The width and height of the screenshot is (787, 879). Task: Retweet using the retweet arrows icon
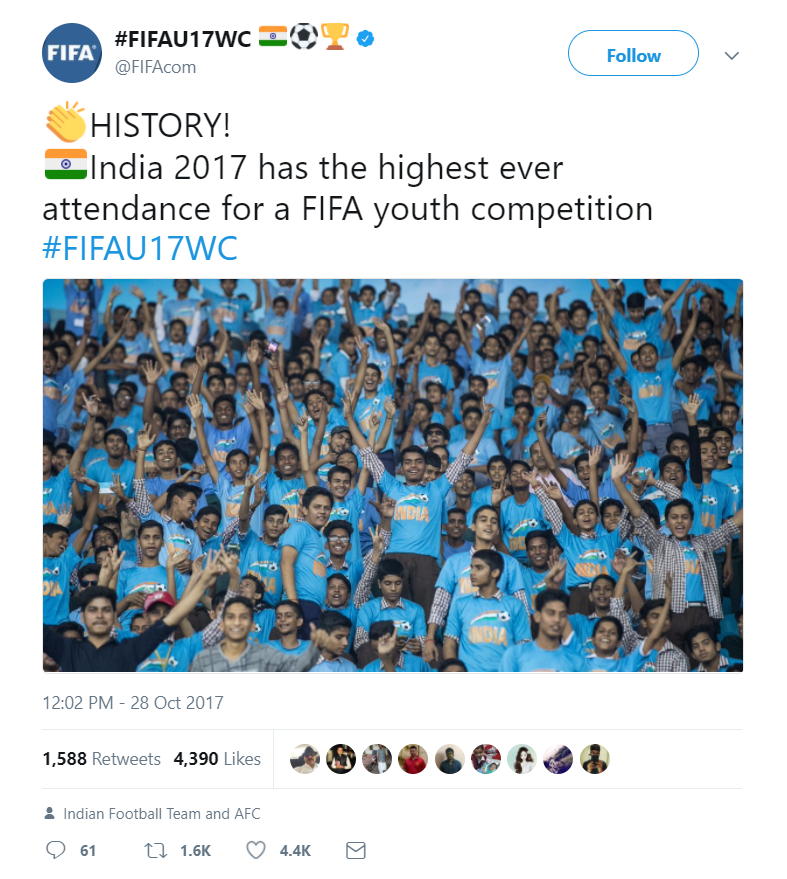(155, 850)
